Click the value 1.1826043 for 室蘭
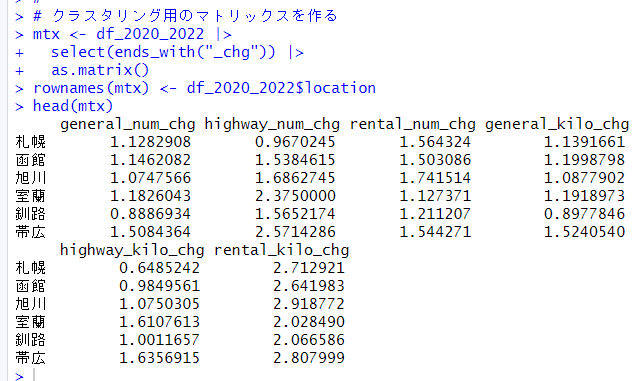Viewport: 632px width, 381px height. pyautogui.click(x=150, y=196)
